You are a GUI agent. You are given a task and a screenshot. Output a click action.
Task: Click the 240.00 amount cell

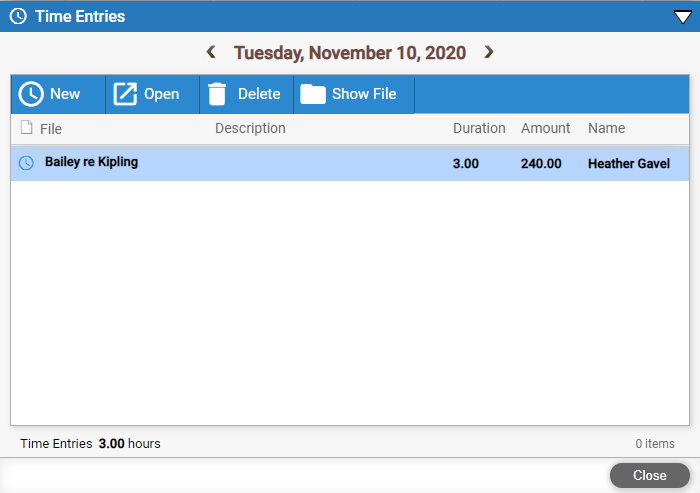pos(541,163)
